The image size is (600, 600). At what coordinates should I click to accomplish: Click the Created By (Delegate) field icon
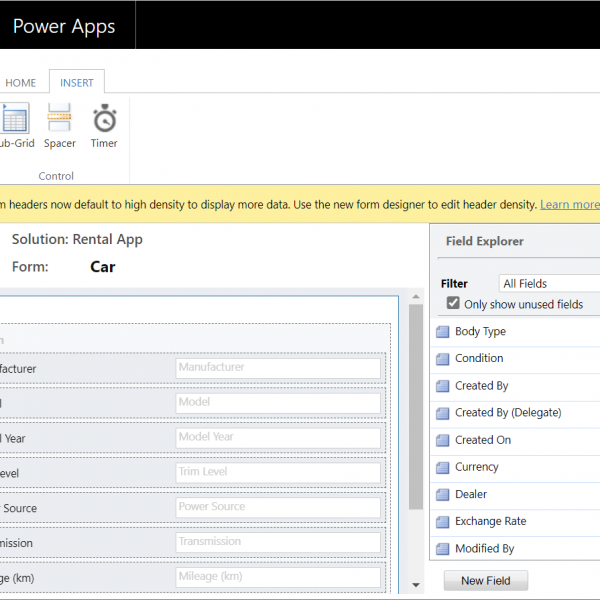[443, 413]
